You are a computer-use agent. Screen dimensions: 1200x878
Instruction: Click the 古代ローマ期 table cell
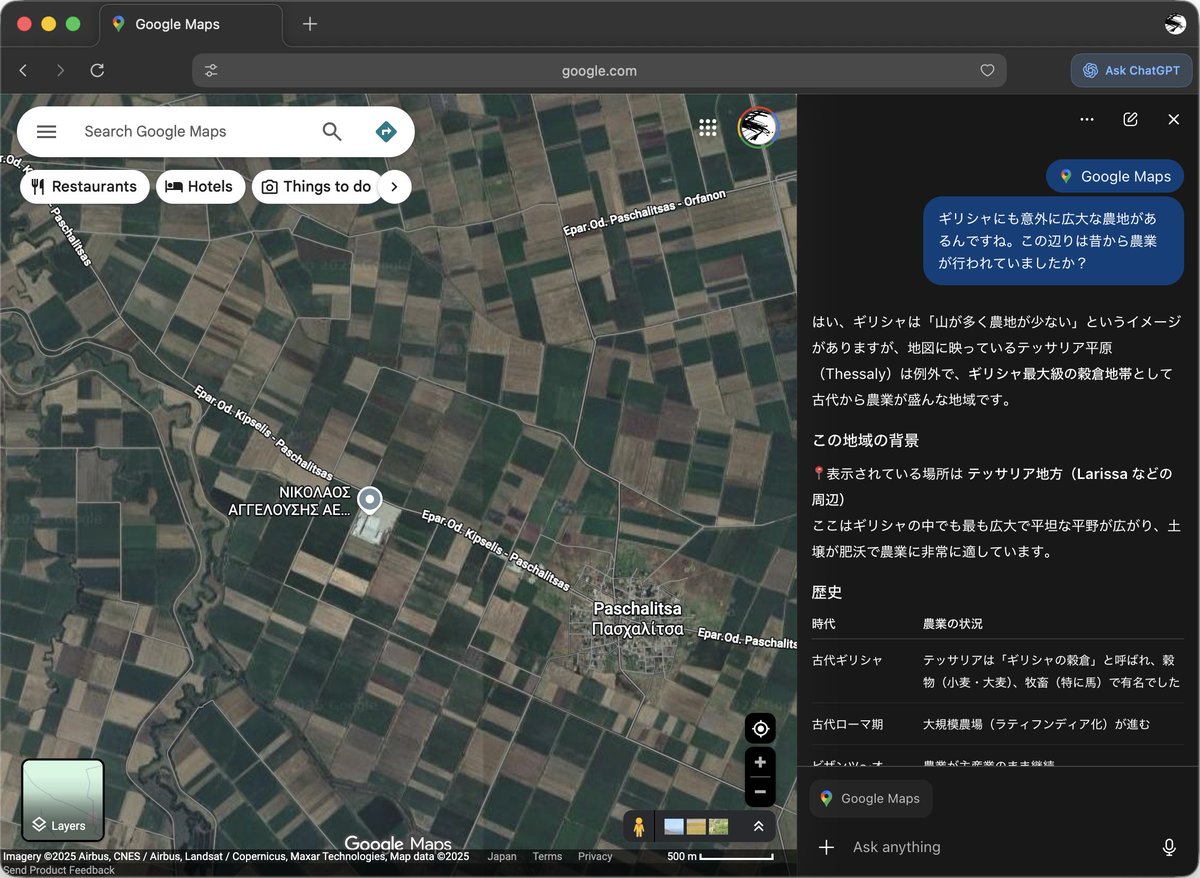point(847,724)
